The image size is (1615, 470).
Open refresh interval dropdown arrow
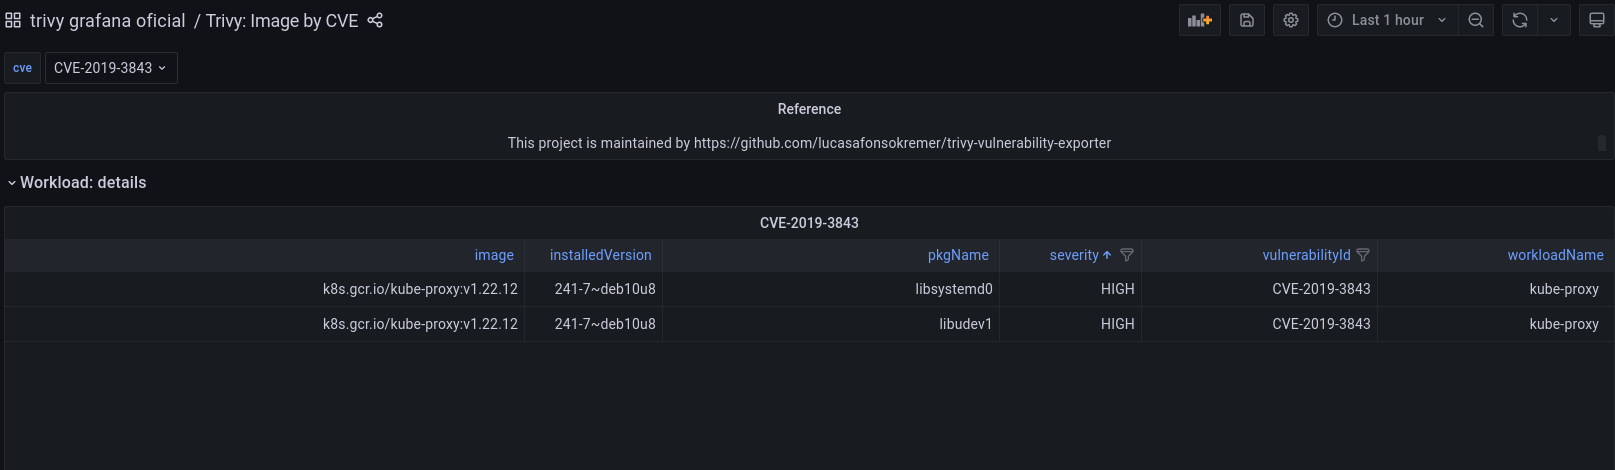click(1554, 20)
